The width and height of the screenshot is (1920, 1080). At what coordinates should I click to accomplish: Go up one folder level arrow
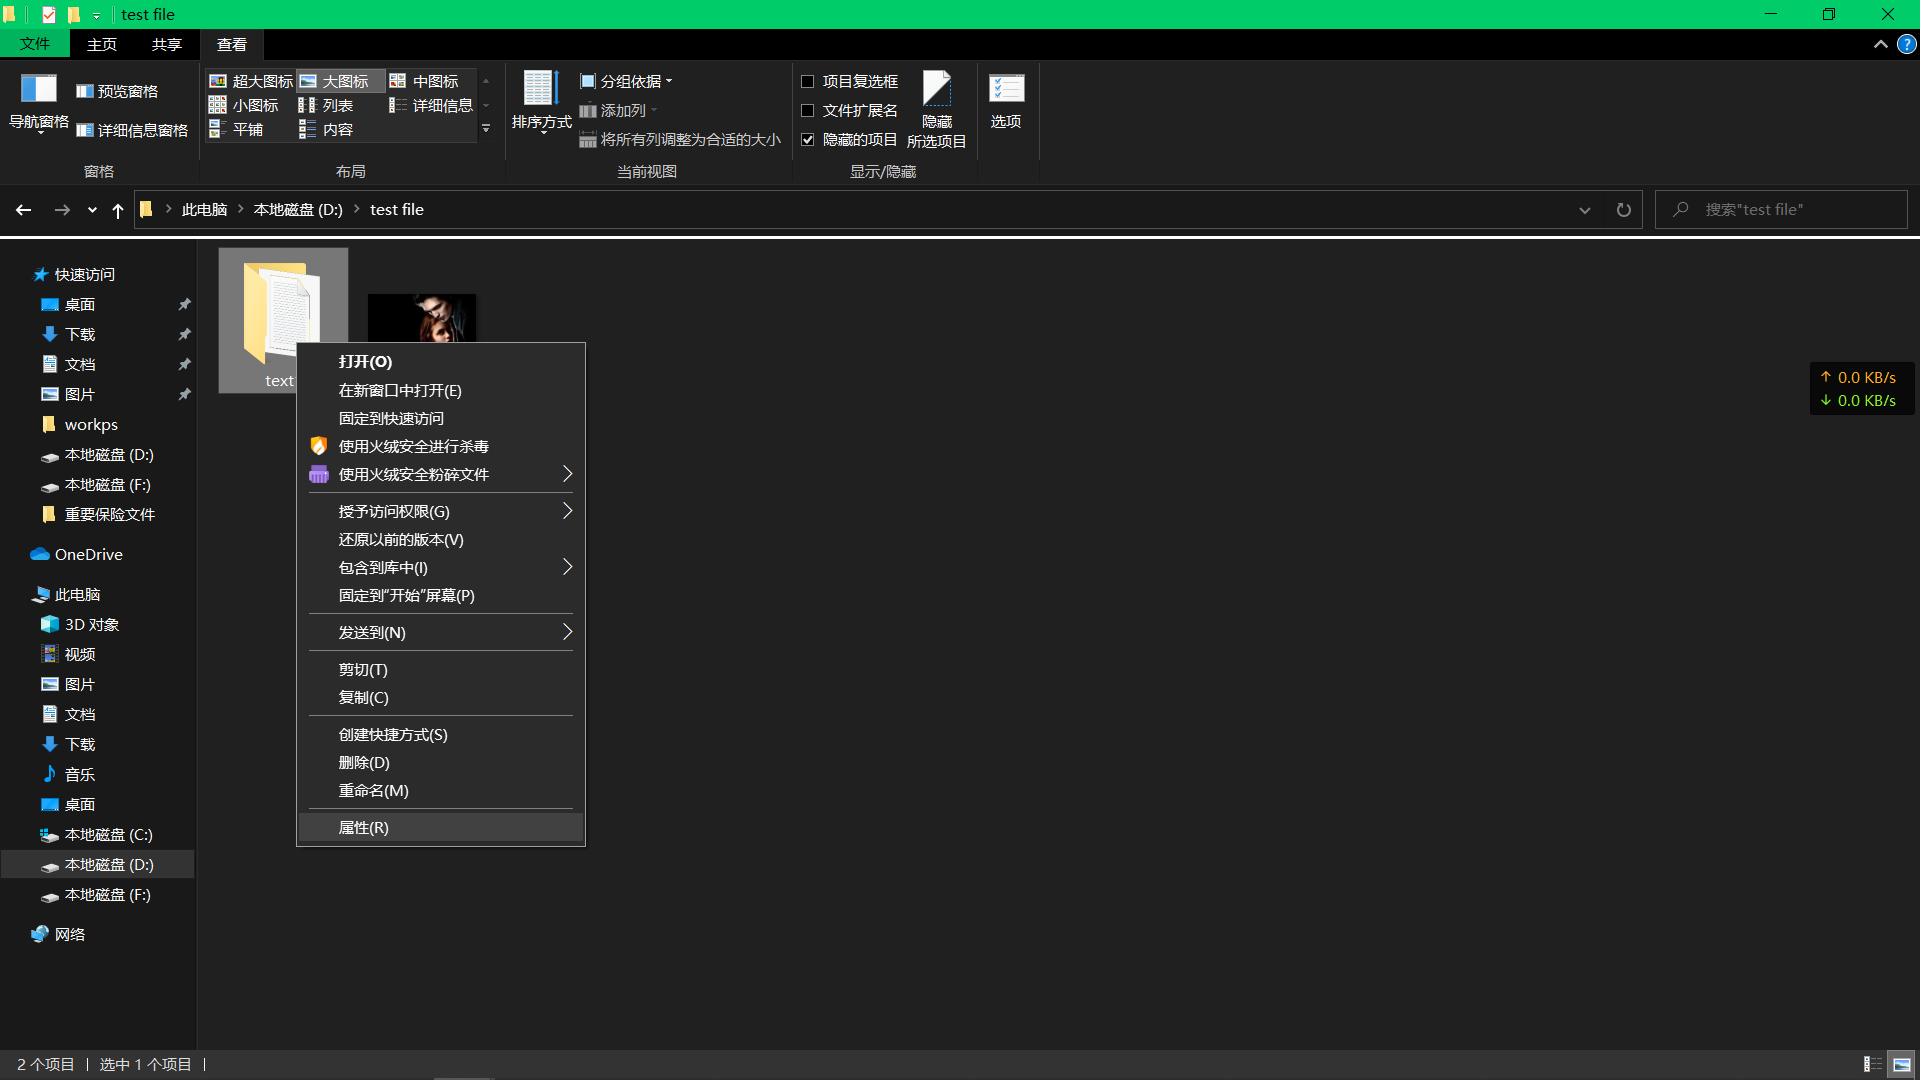[118, 210]
